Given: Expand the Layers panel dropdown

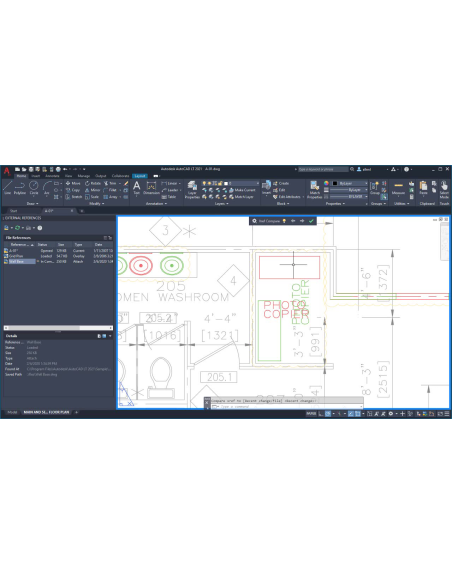Looking at the screenshot, I should [x=222, y=204].
